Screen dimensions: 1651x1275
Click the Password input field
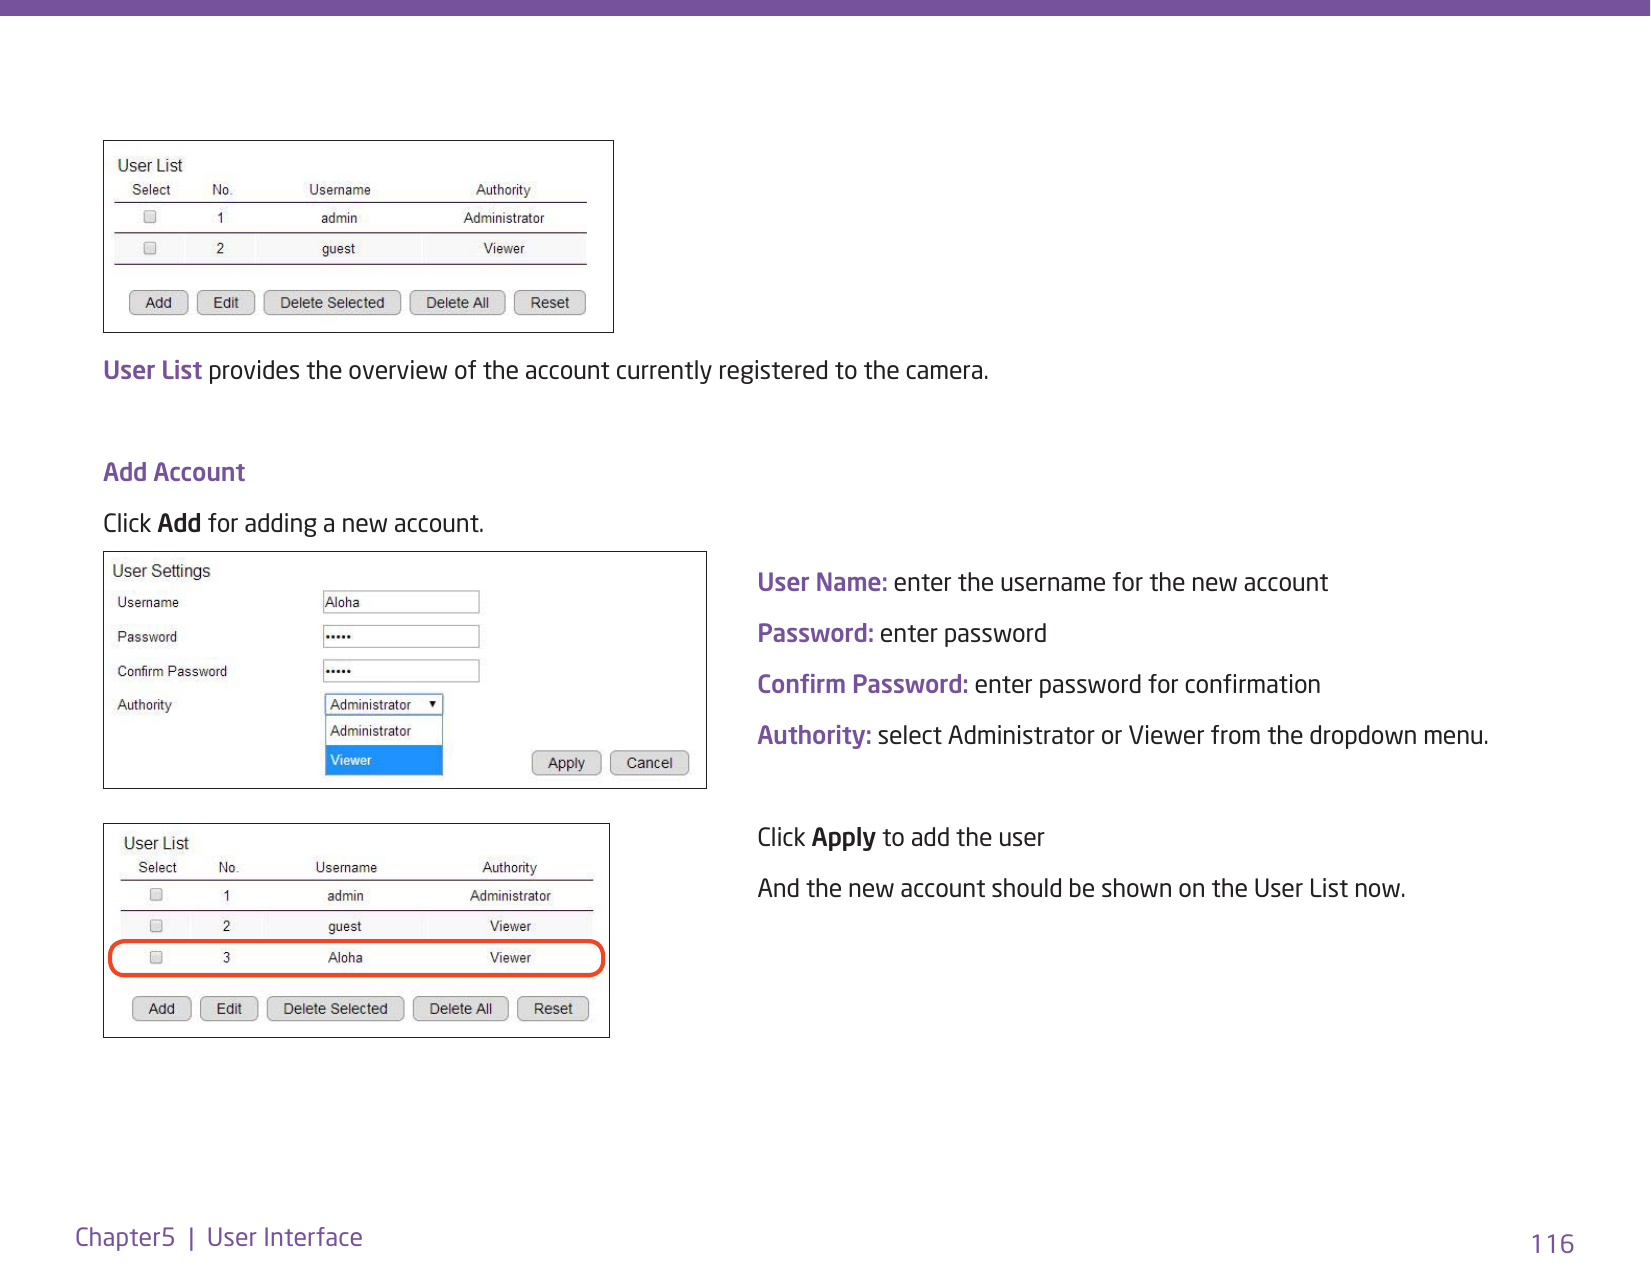[401, 637]
